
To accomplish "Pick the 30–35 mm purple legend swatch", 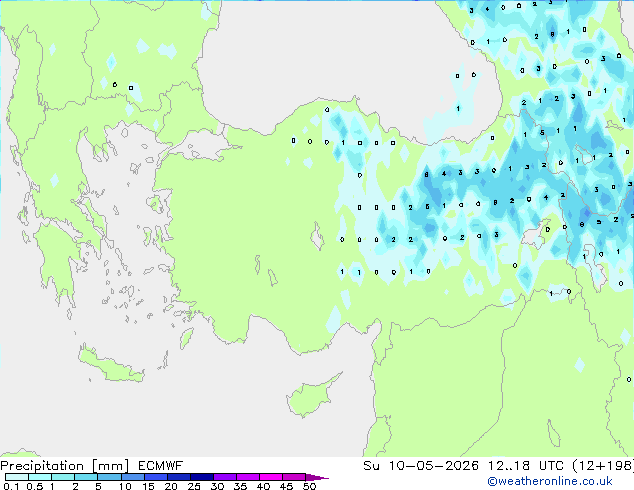I will click(224, 477).
